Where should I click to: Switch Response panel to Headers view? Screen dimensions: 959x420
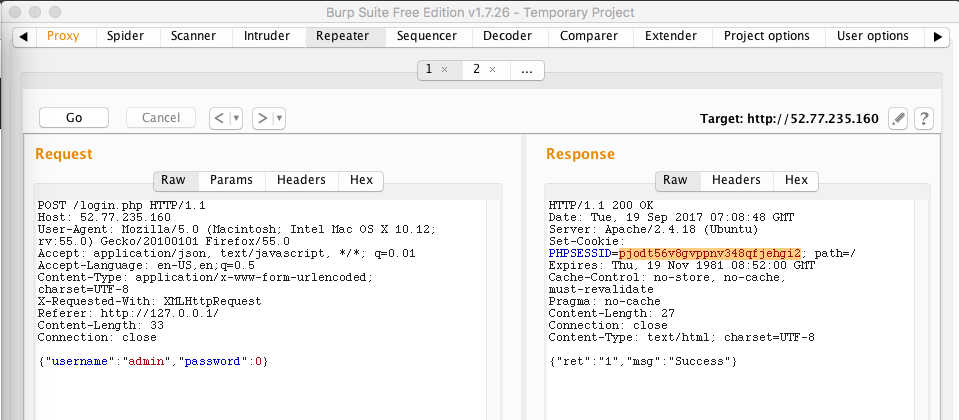(x=736, y=180)
